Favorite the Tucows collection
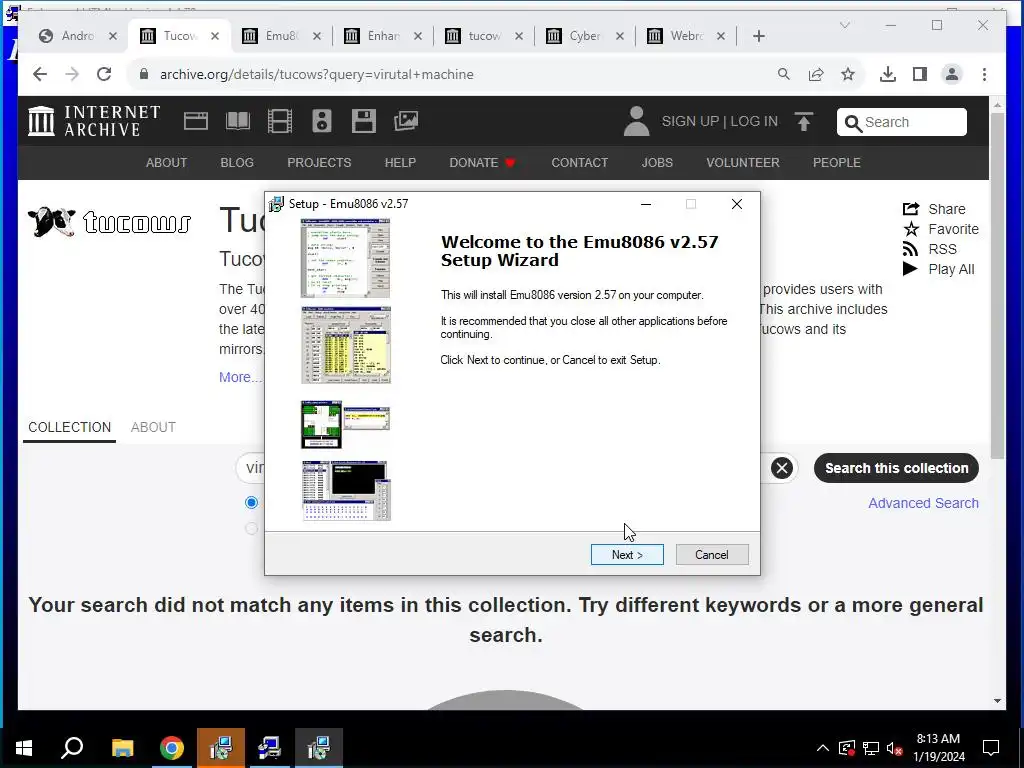This screenshot has width=1024, height=768. (x=940, y=229)
